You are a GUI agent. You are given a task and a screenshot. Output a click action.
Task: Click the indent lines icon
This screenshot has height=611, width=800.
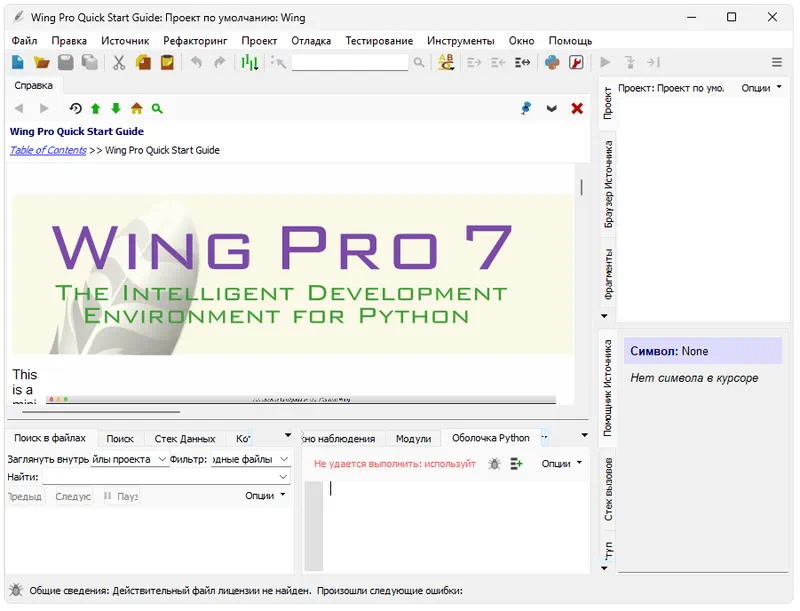click(474, 62)
